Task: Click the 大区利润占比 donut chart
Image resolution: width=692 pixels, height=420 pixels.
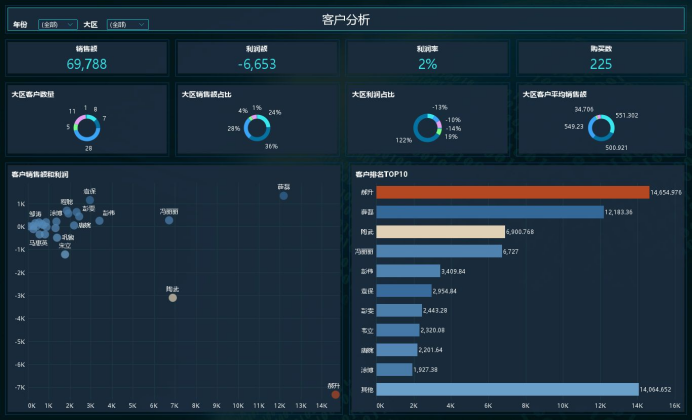Action: click(428, 127)
